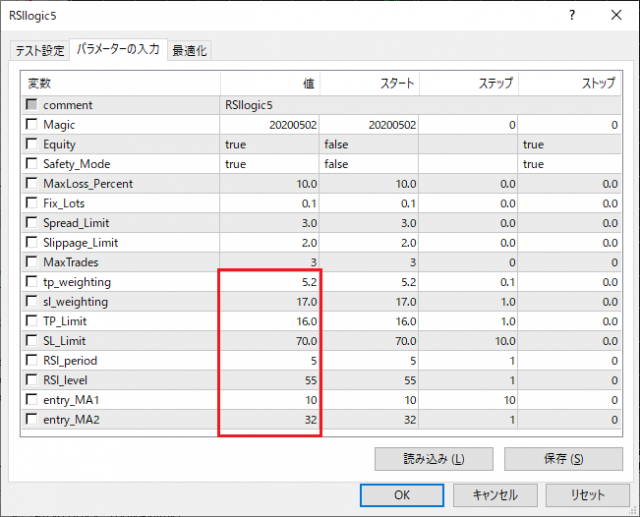Click the ストップ column header
This screenshot has height=517, width=640.
(570, 84)
